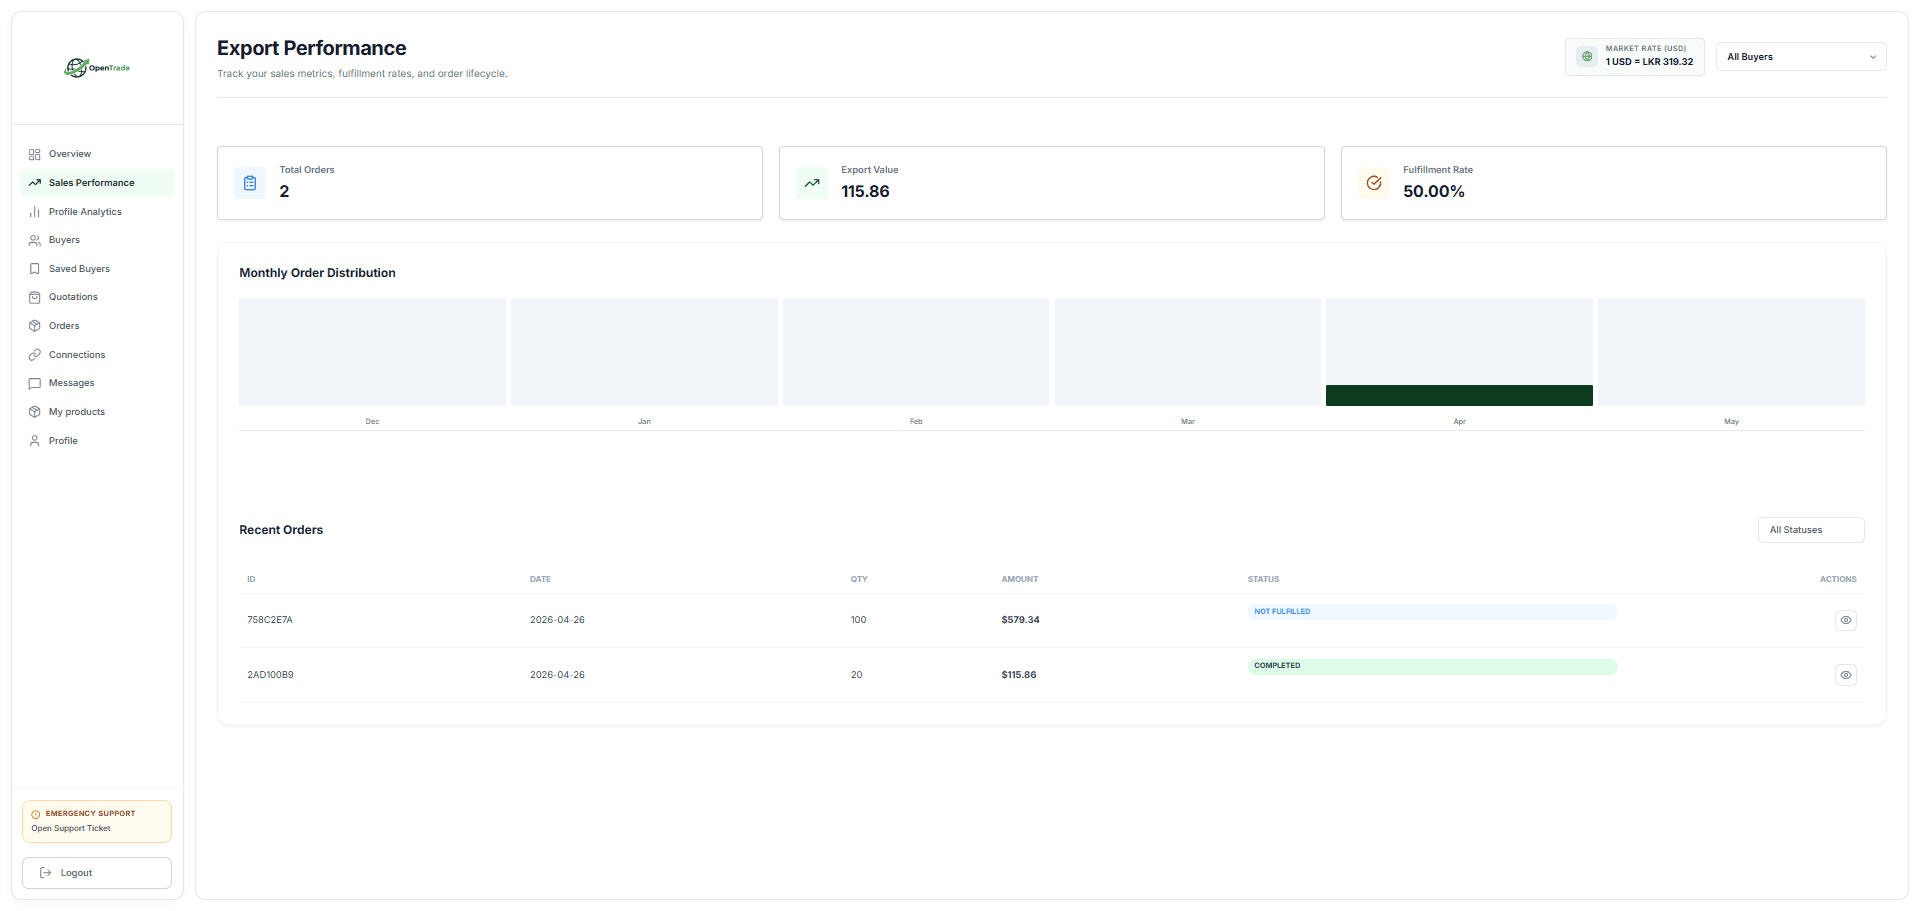This screenshot has width=1920, height=911.
Task: Click the May chart column
Action: pyautogui.click(x=1731, y=352)
